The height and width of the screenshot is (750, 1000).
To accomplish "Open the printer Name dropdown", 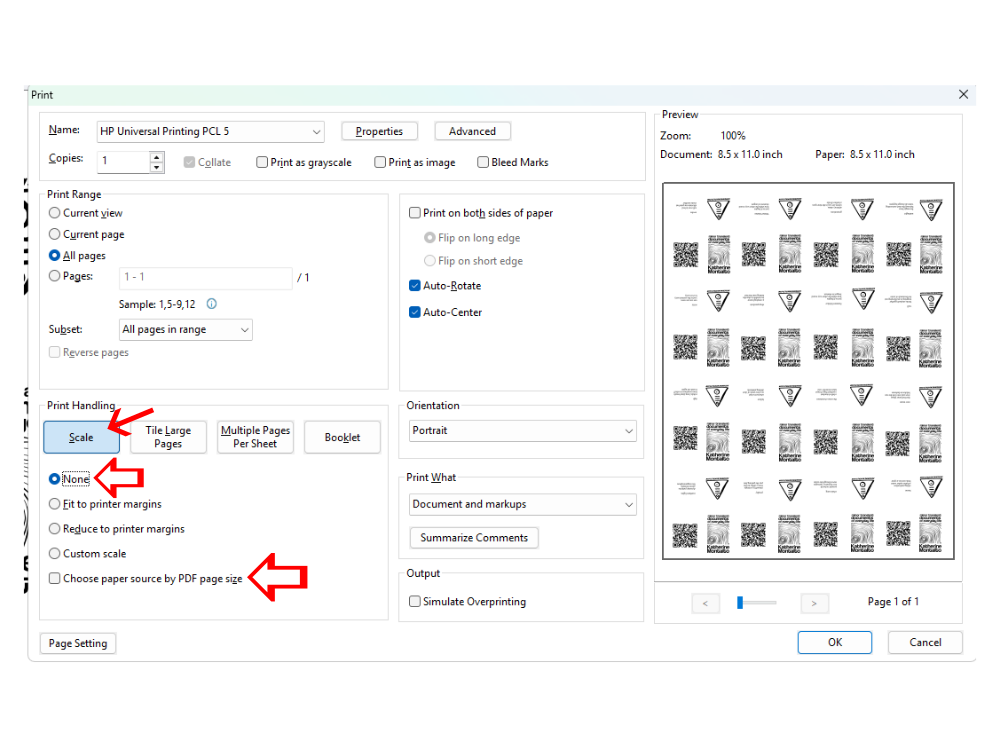I will (x=316, y=131).
